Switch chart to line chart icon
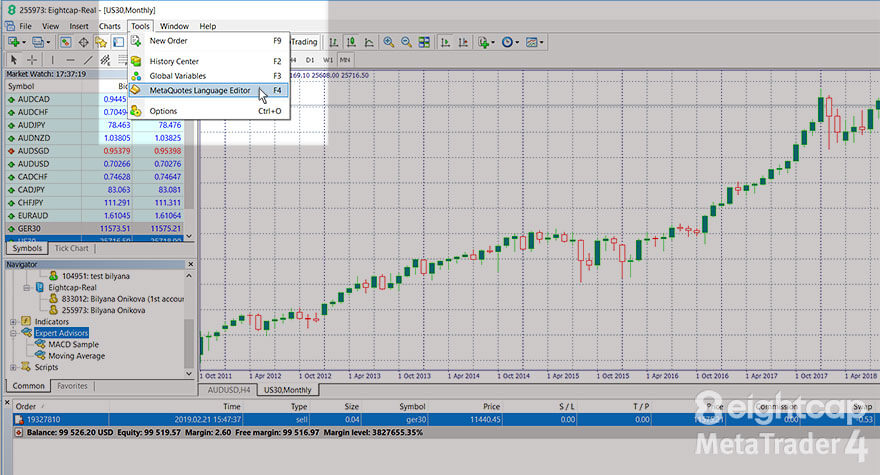Viewport: 880px width, 475px height. click(369, 42)
